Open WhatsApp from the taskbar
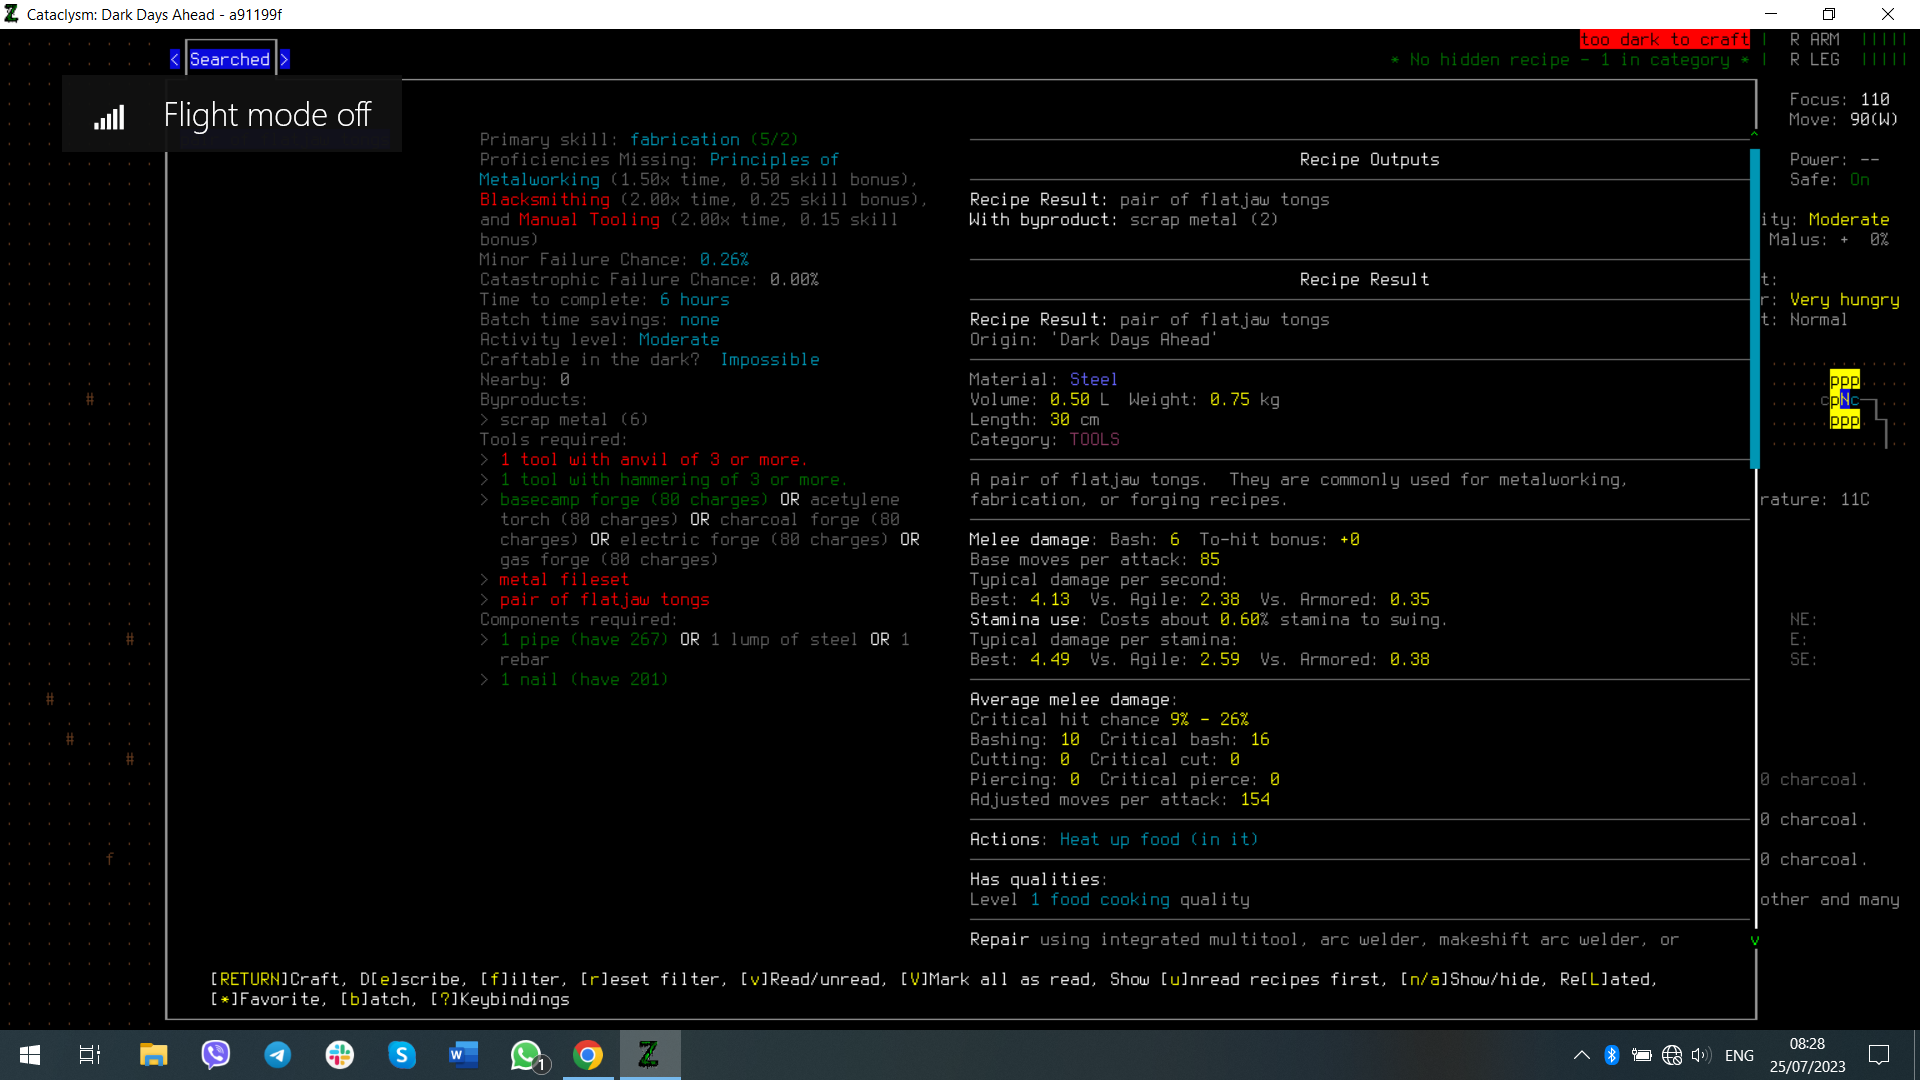 click(525, 1055)
